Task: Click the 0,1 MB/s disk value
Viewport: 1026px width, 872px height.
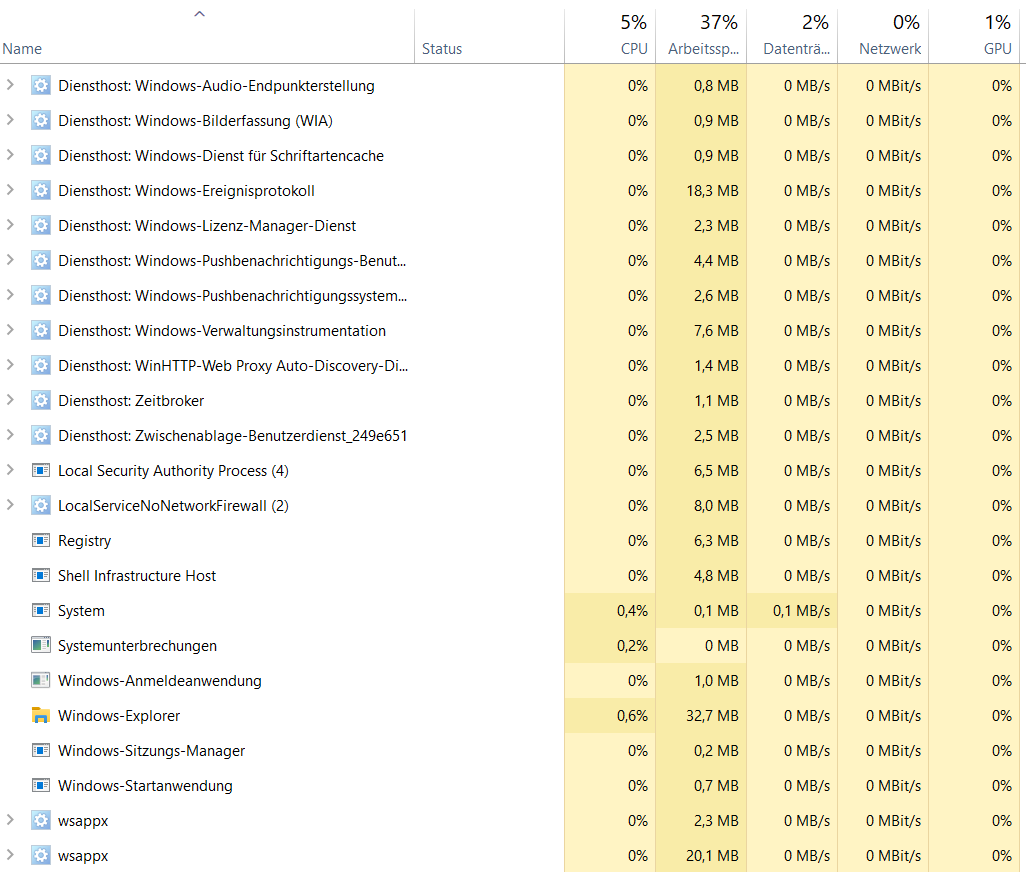Action: point(801,610)
